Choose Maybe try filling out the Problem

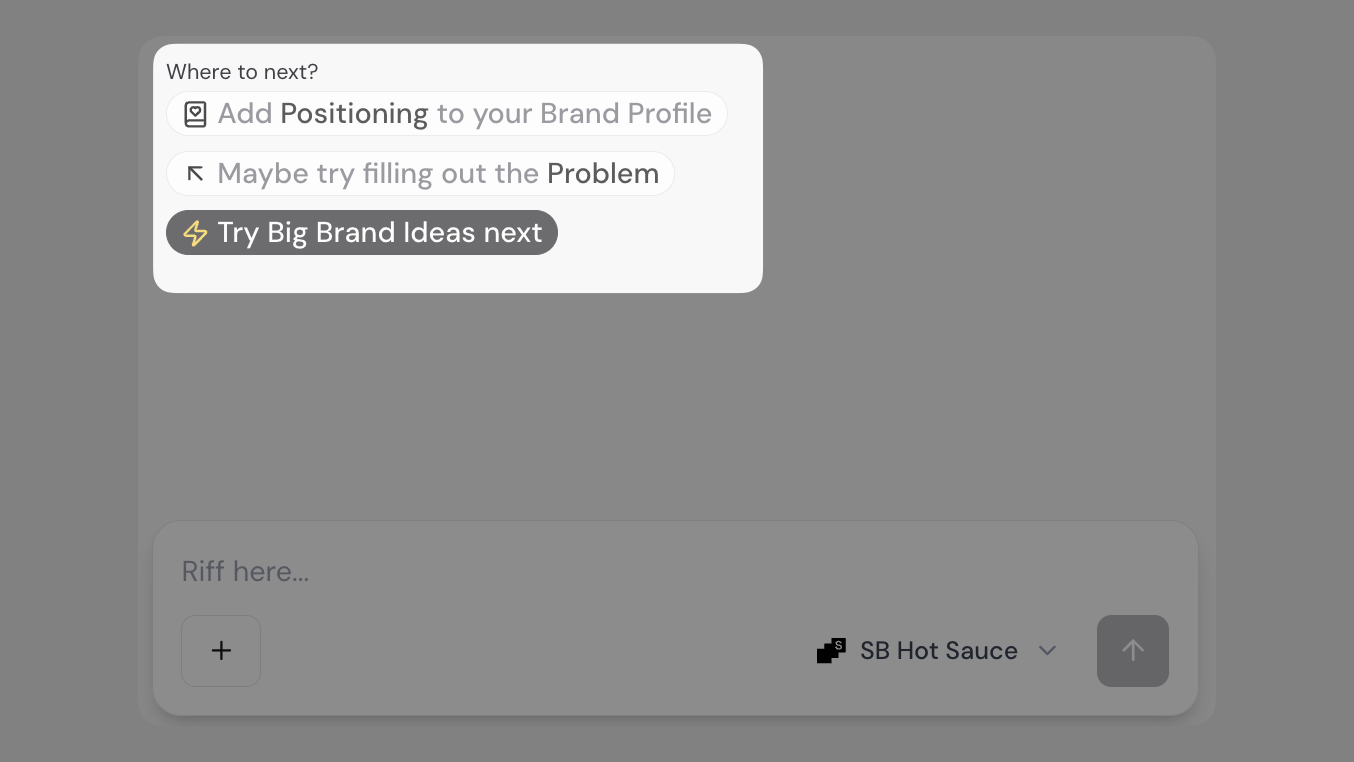coord(420,174)
